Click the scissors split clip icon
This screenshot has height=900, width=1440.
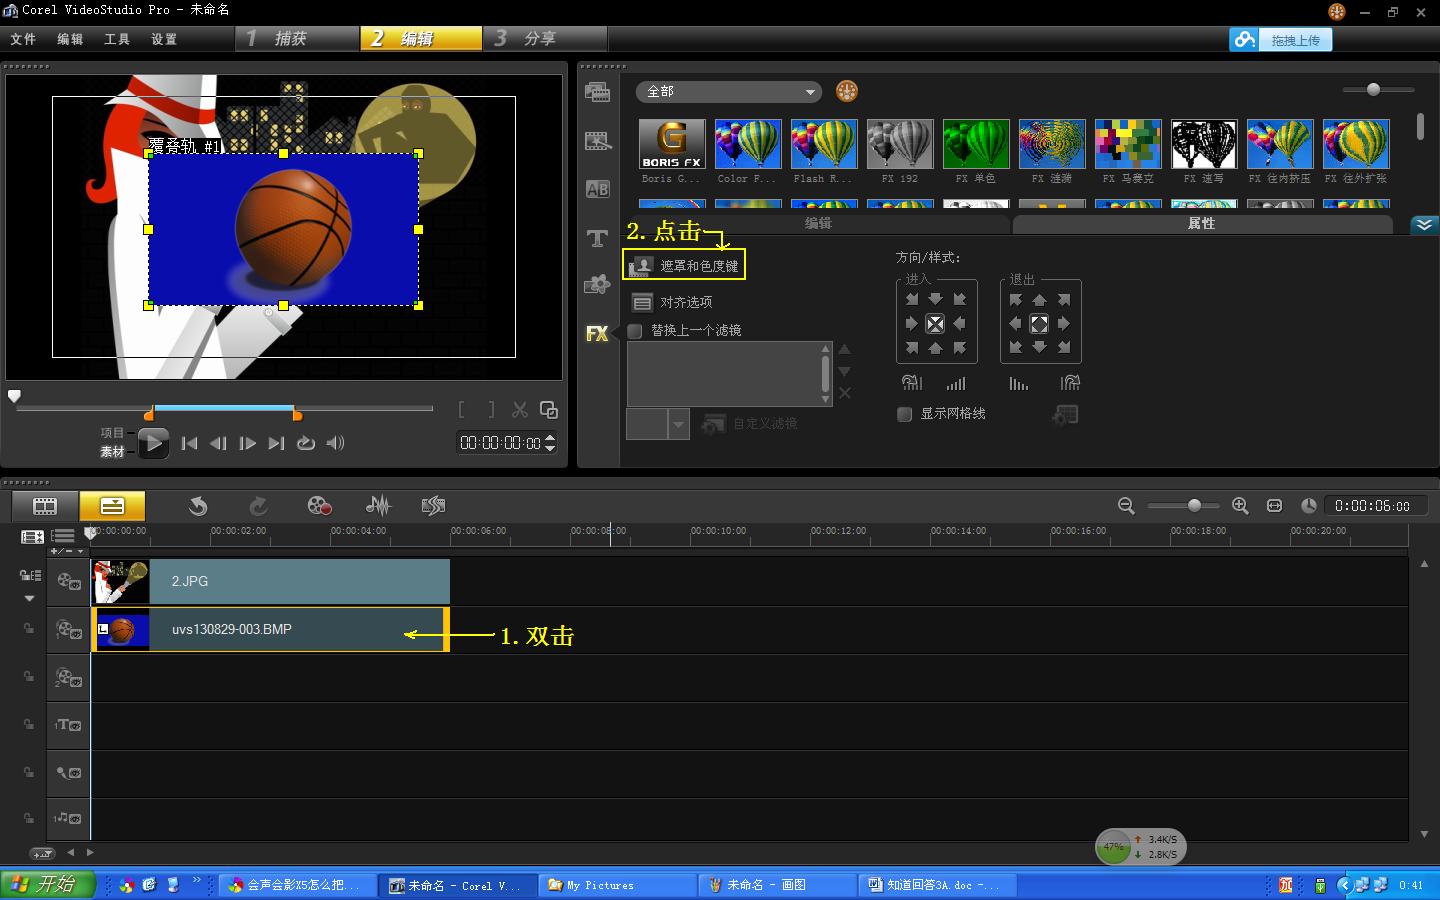point(519,410)
